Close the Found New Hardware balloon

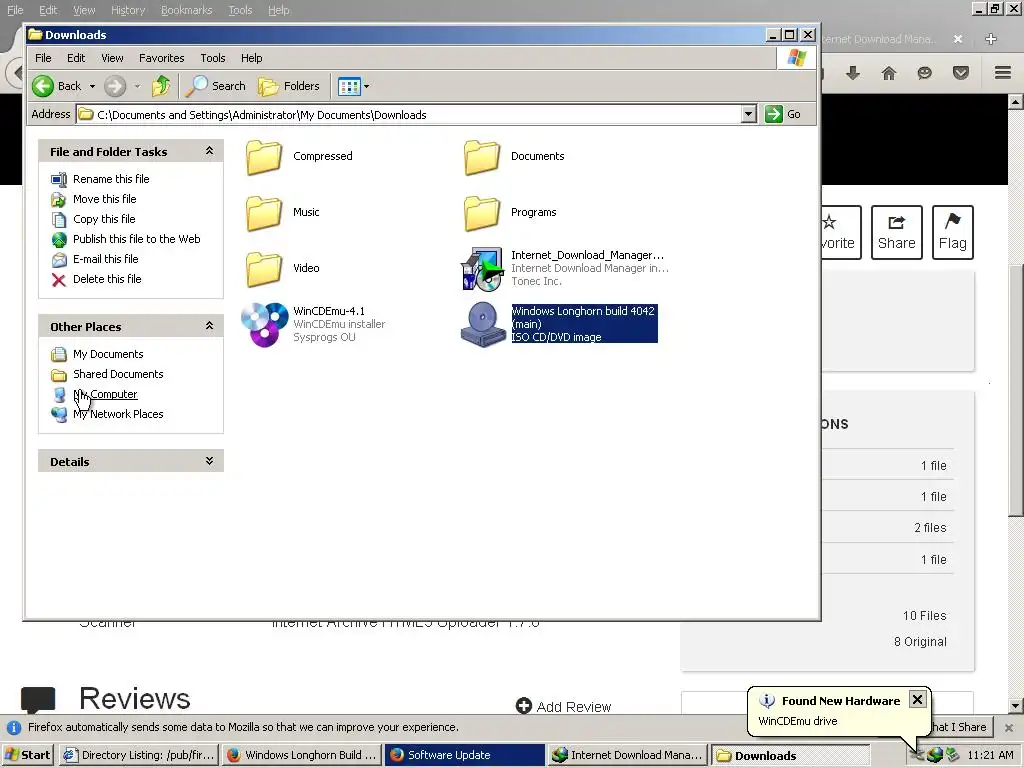917,699
